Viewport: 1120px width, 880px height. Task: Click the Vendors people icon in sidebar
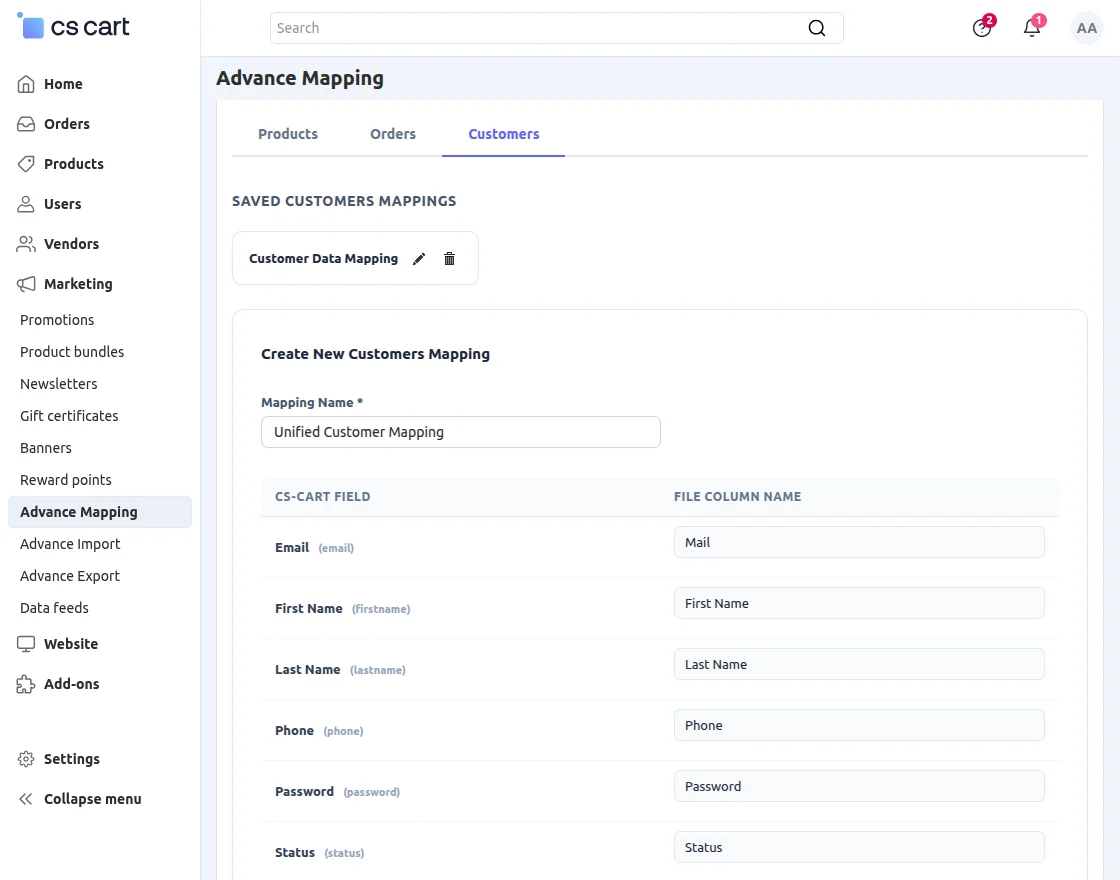[x=26, y=244]
